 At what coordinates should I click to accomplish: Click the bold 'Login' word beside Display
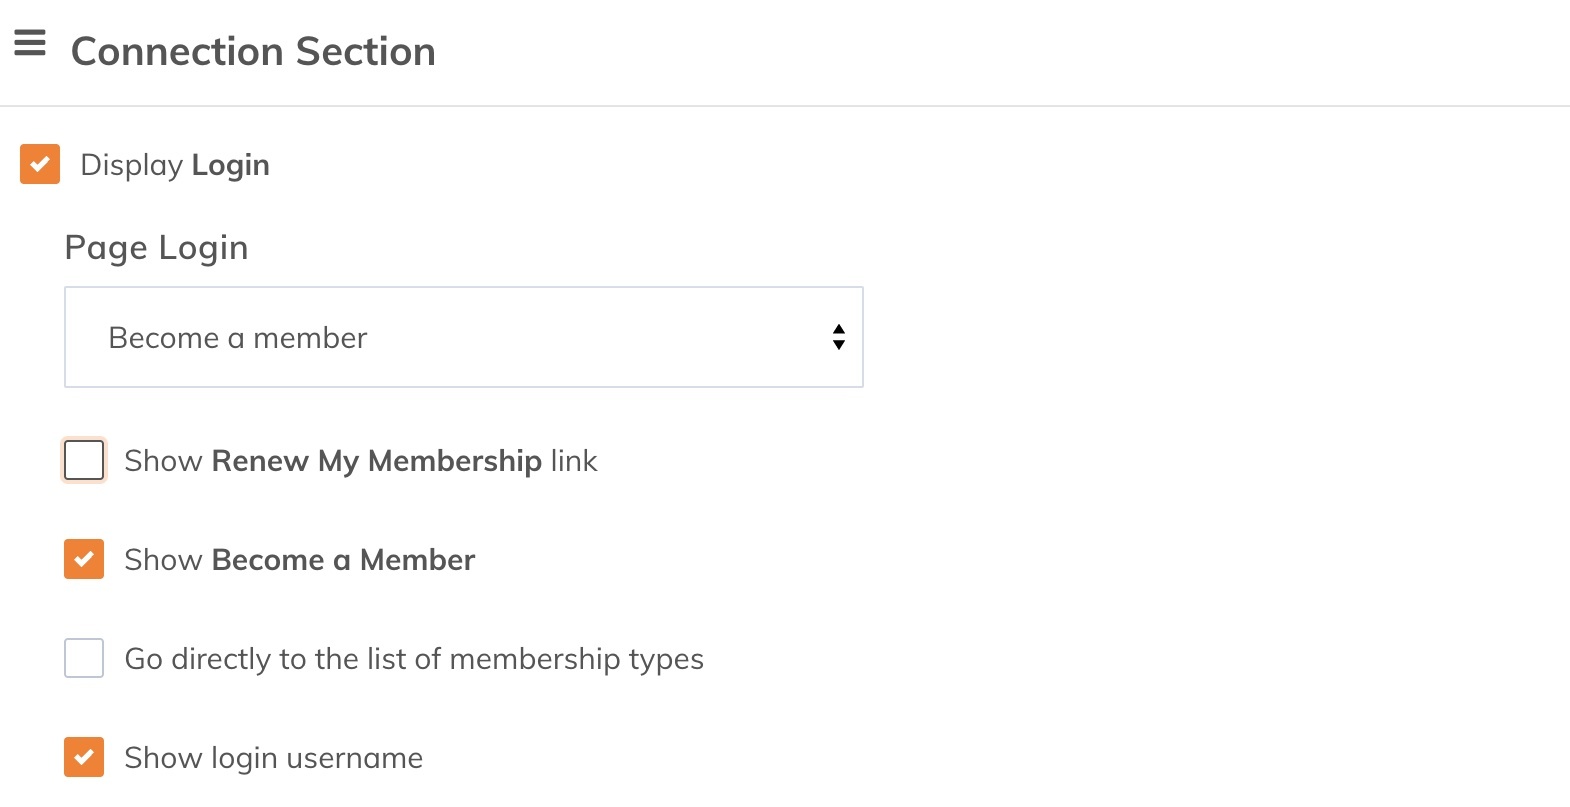230,165
